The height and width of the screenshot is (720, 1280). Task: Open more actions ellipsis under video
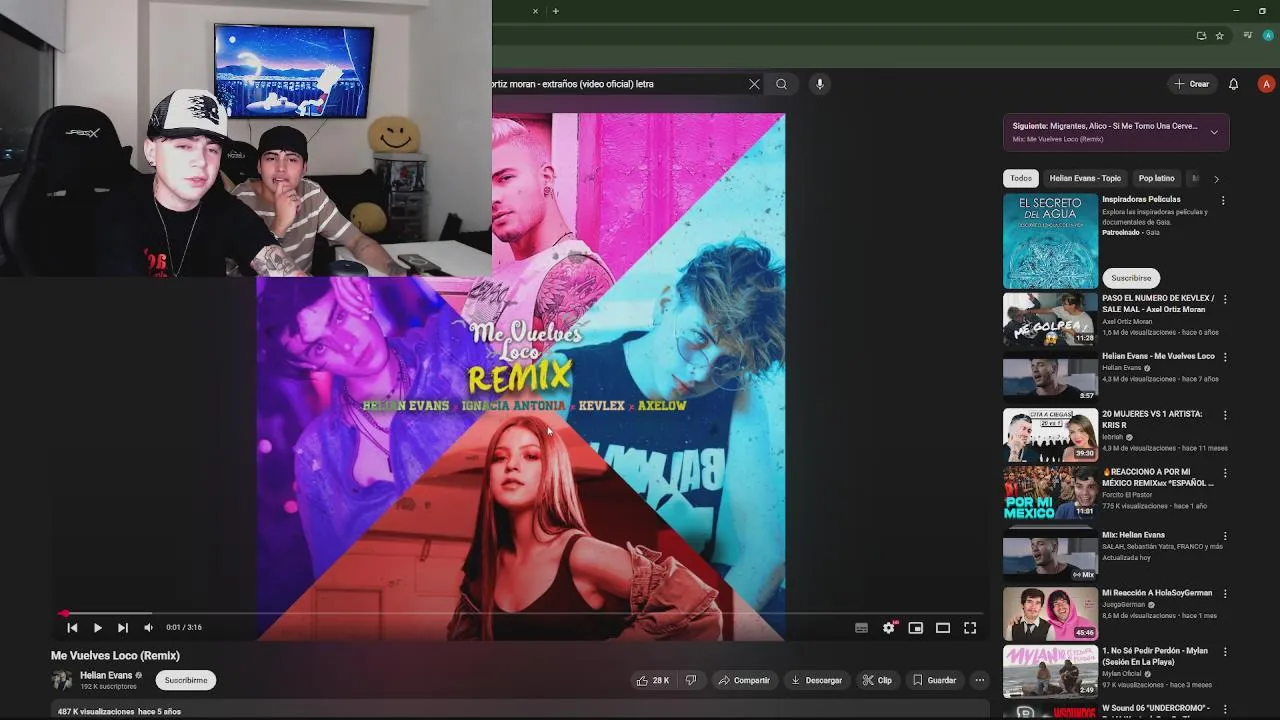pyautogui.click(x=980, y=680)
